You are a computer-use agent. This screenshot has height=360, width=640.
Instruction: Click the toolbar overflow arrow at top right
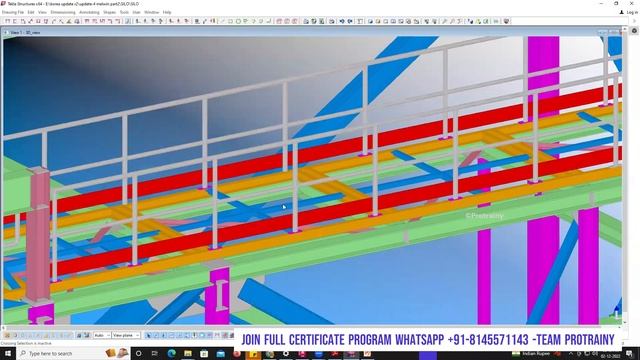pos(635,21)
